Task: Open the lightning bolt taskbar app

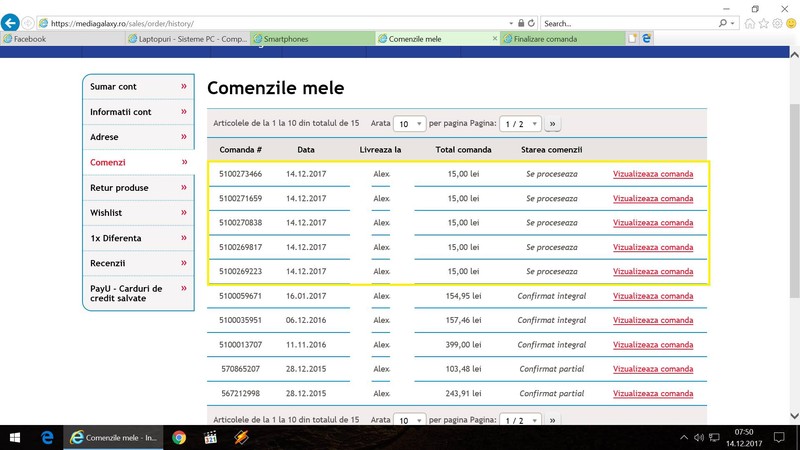Action: [x=241, y=438]
